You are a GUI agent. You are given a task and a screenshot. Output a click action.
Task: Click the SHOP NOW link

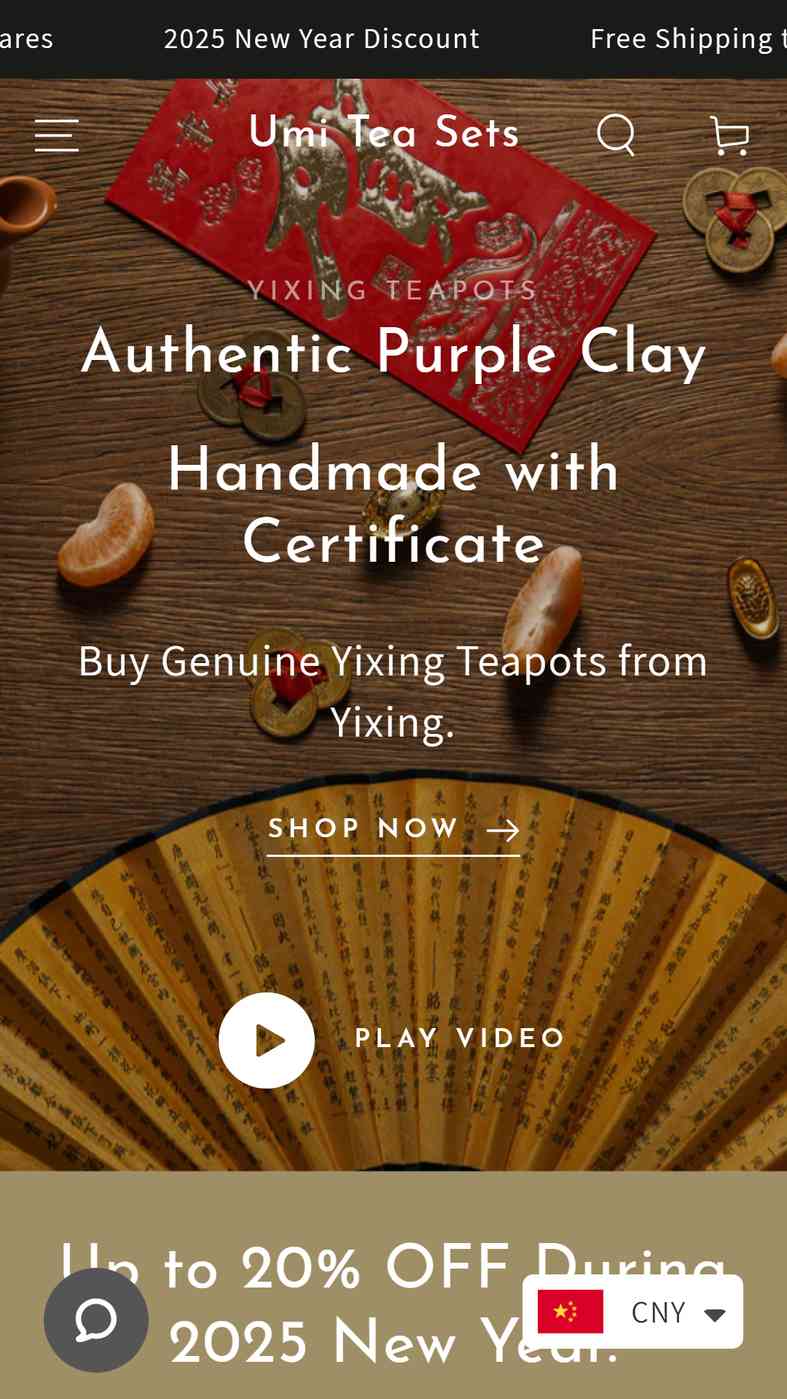(x=393, y=829)
